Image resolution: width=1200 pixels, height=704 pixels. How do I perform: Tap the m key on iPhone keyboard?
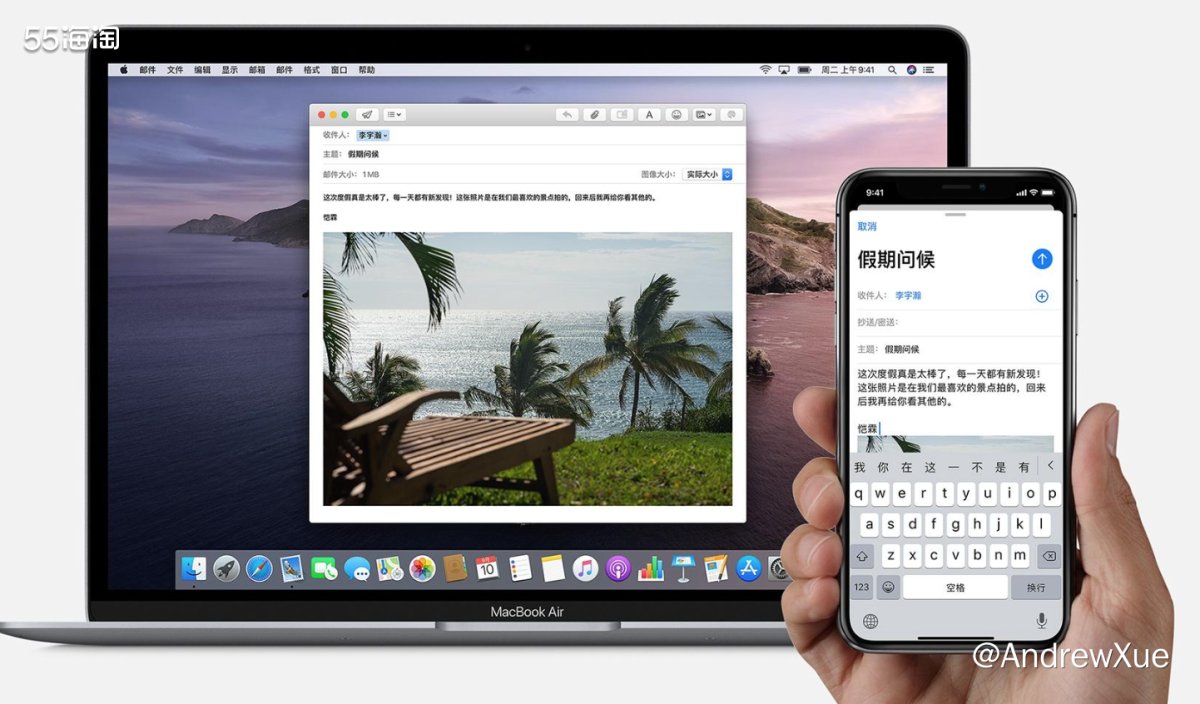1019,556
